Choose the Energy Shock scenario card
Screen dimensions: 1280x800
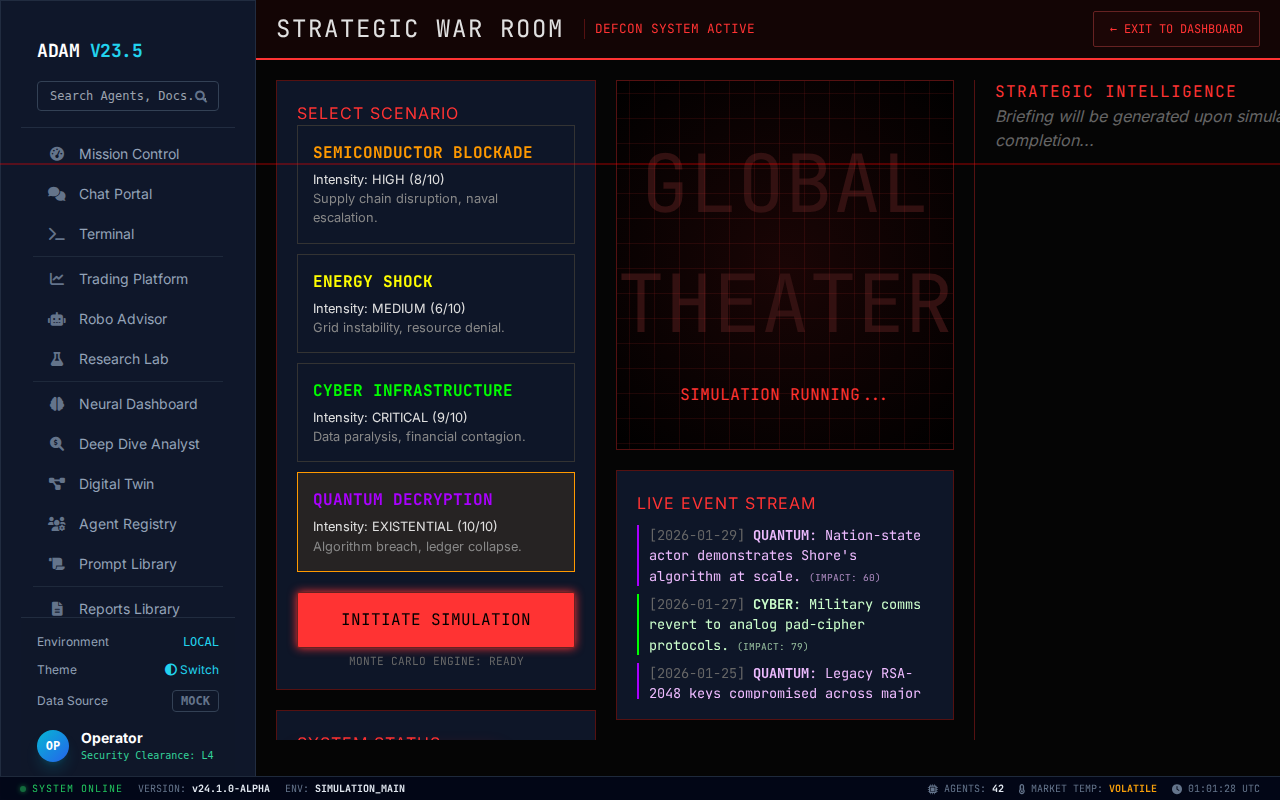pyautogui.click(x=435, y=303)
